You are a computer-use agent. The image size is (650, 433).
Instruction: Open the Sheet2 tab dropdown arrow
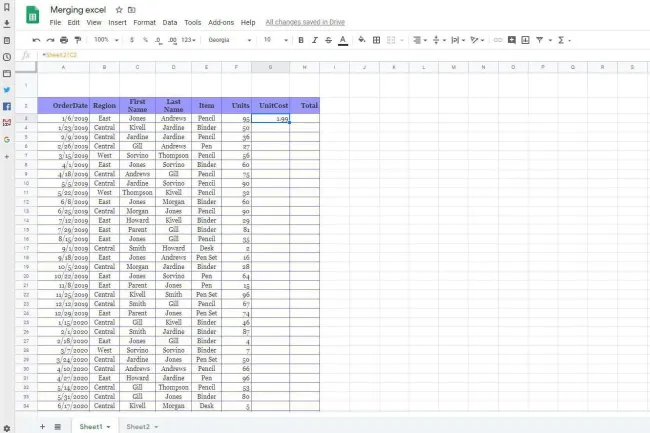(156, 427)
